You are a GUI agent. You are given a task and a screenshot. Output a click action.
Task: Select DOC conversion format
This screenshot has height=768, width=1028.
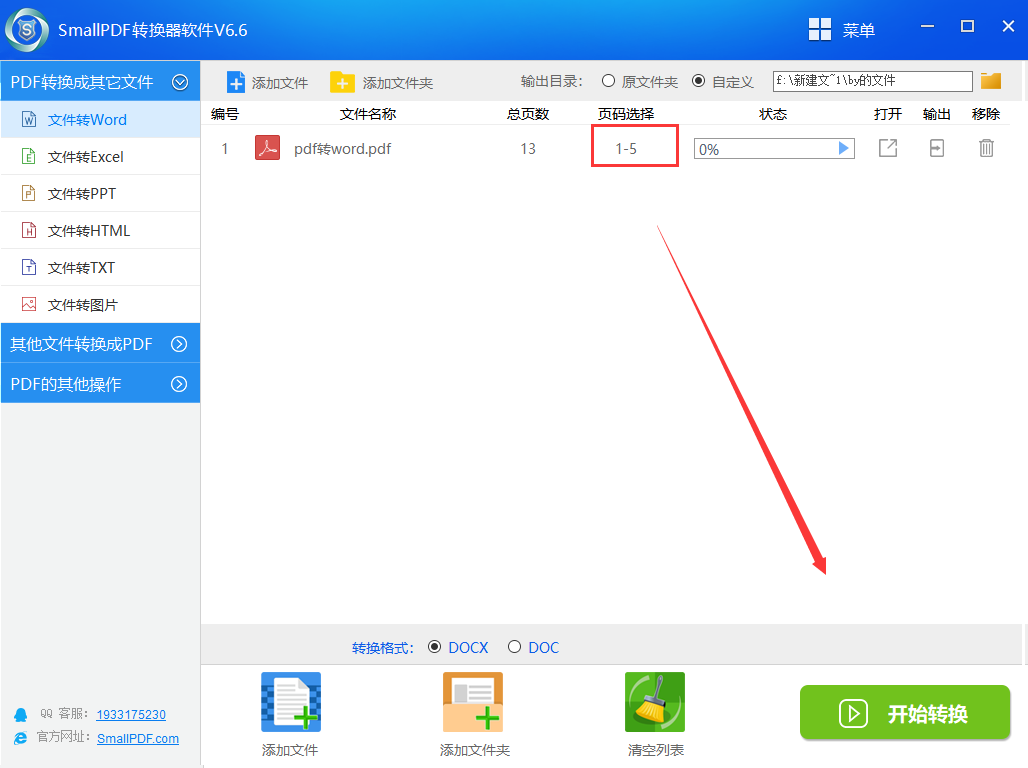point(514,647)
